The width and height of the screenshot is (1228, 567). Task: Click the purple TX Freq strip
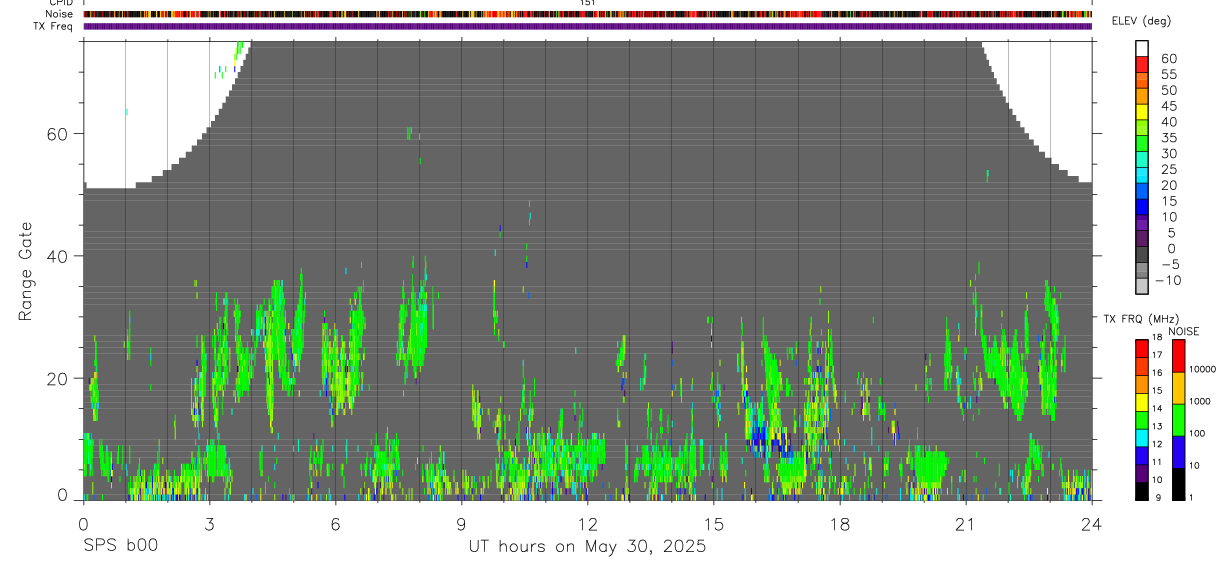pyautogui.click(x=588, y=26)
